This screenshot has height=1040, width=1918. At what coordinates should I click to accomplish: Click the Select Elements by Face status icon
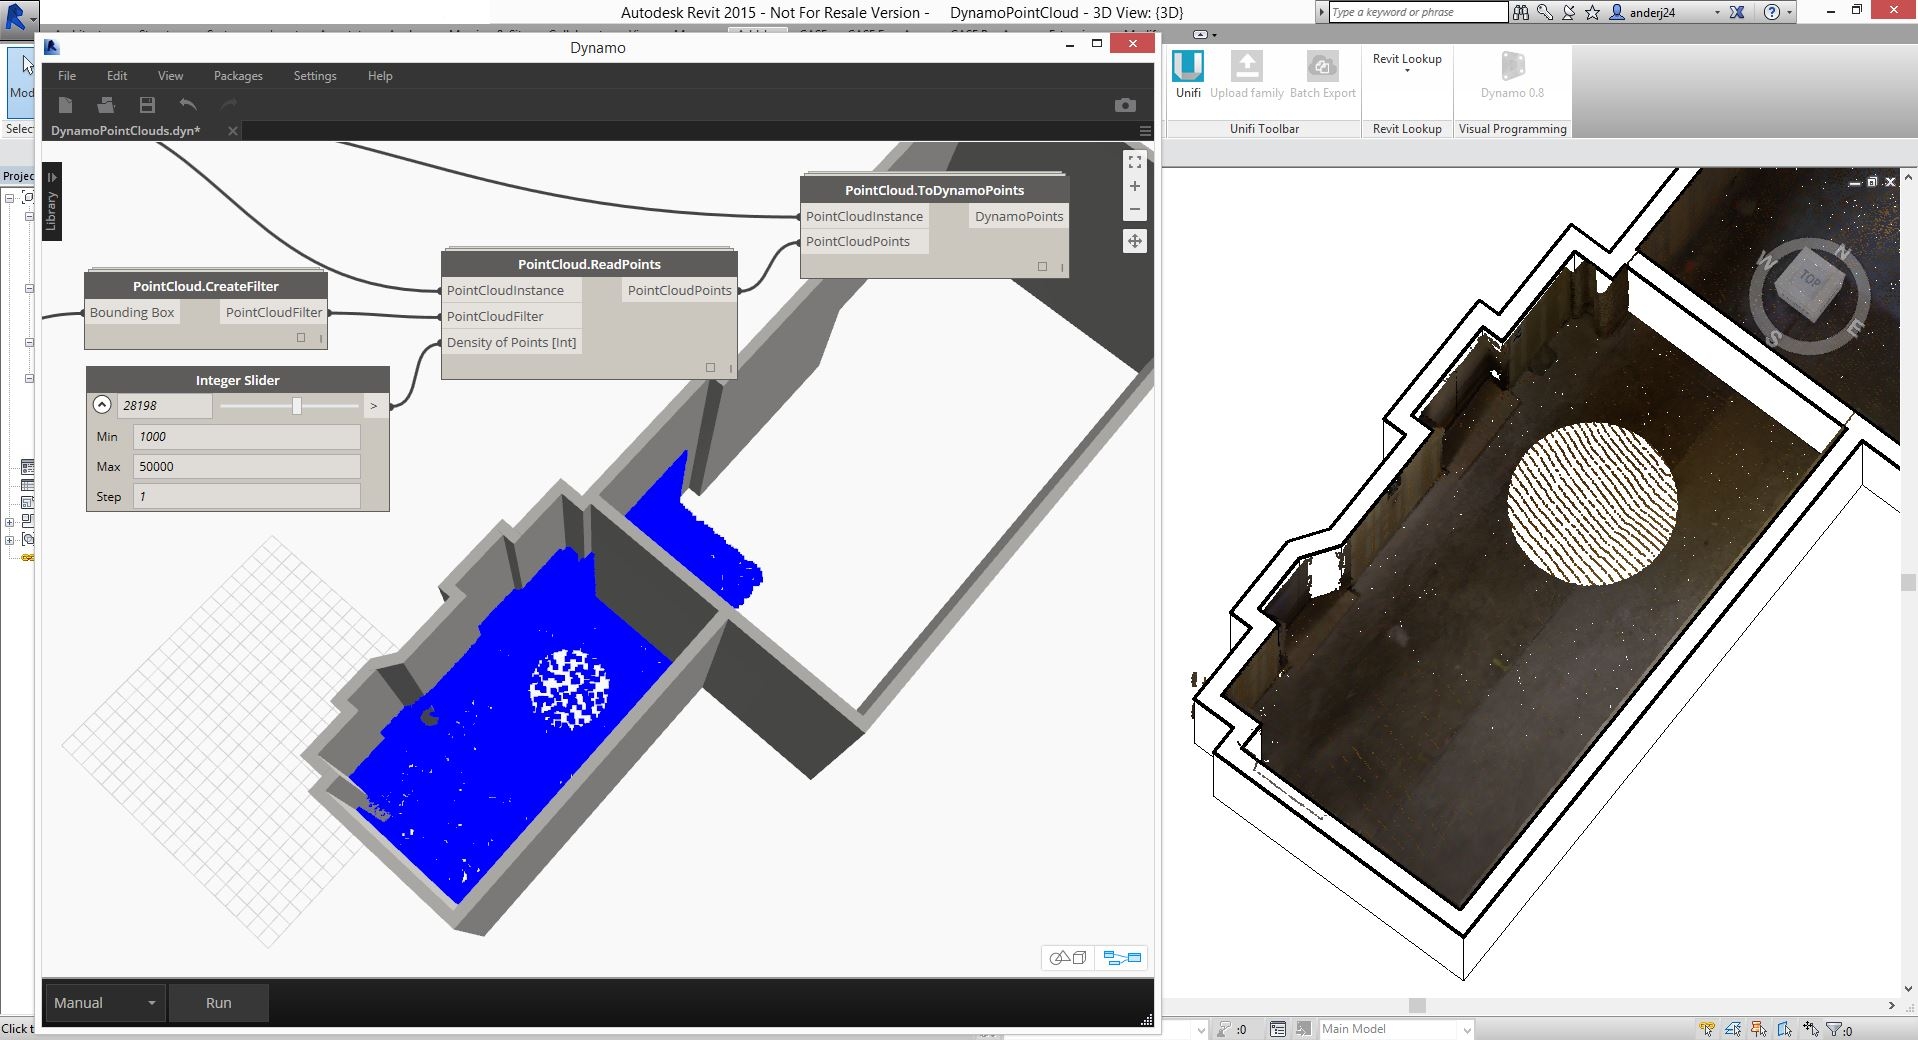click(1785, 1029)
